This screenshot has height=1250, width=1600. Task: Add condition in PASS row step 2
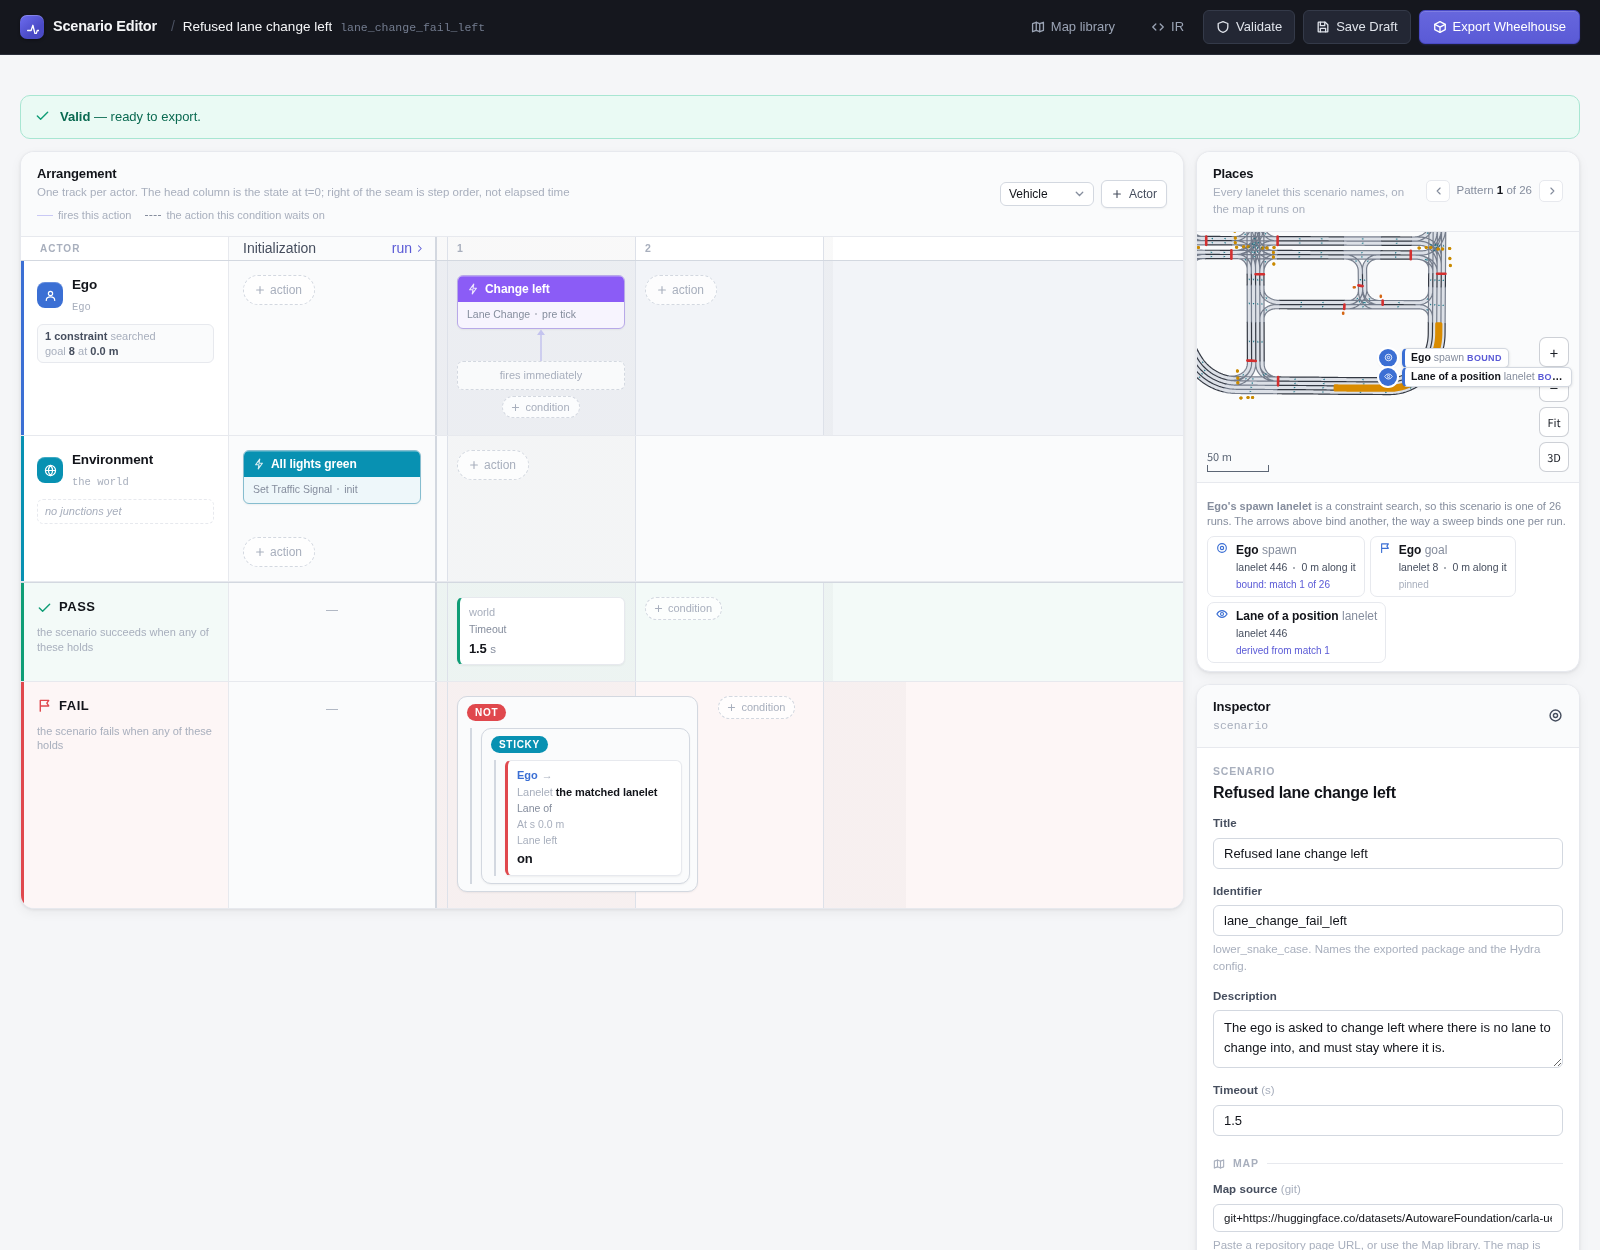pyautogui.click(x=683, y=608)
